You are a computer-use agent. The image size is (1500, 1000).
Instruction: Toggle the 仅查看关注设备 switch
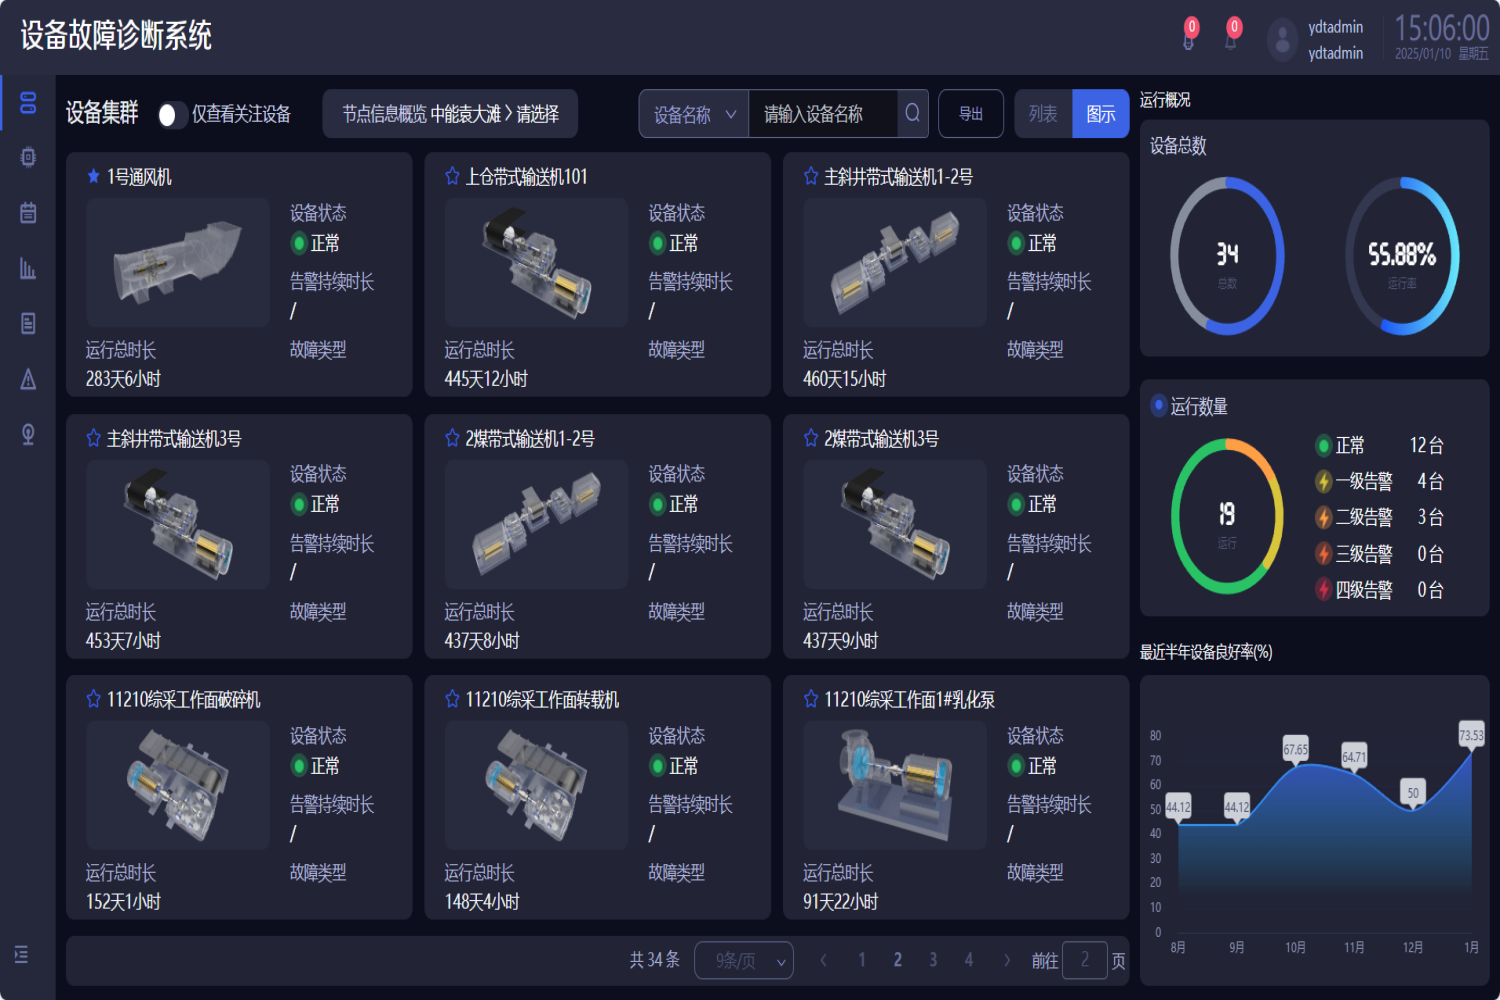tap(172, 115)
